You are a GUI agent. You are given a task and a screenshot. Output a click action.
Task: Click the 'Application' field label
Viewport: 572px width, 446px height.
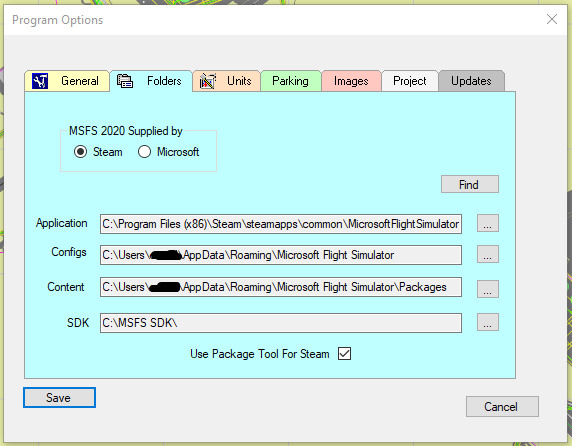(62, 223)
